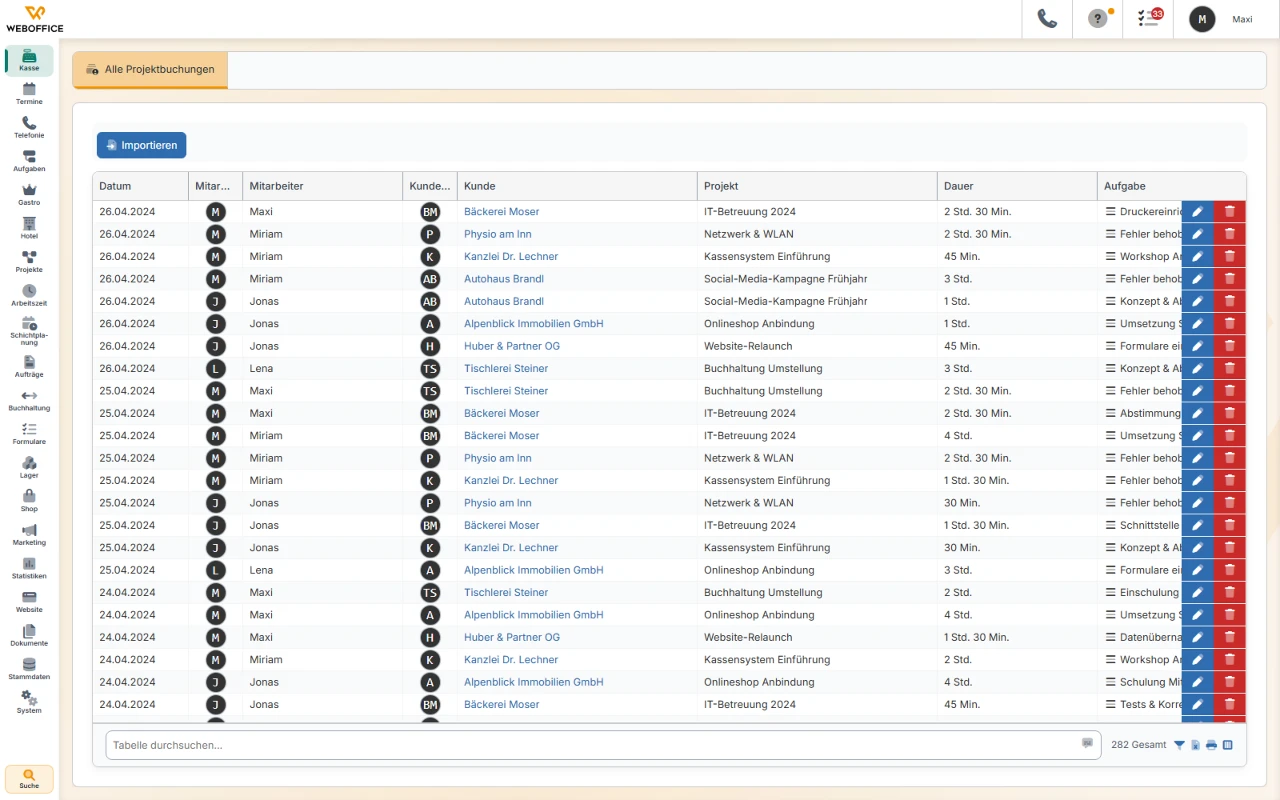
Task: Delete Maxi's 26.04.2024 Bäckerei Moser booking
Action: click(1230, 212)
